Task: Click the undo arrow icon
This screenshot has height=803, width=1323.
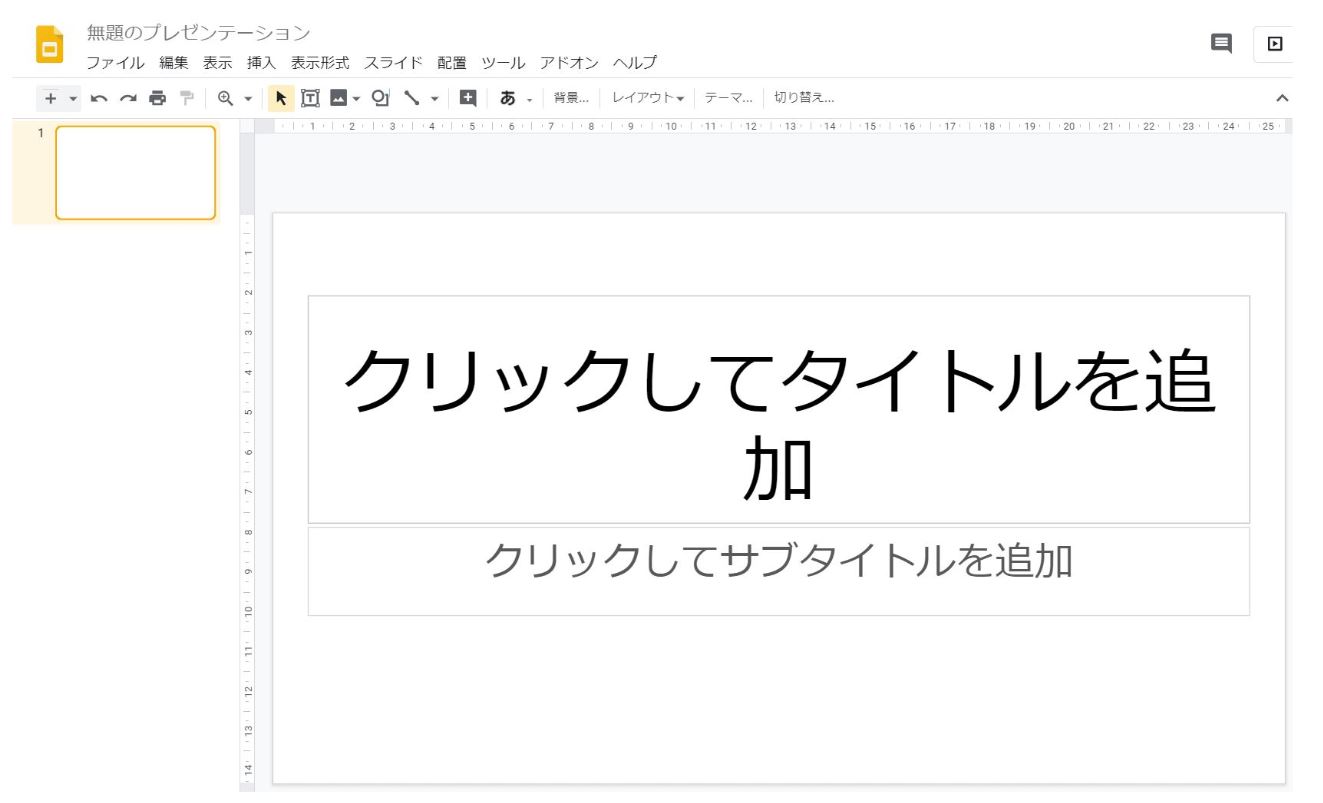Action: point(99,98)
